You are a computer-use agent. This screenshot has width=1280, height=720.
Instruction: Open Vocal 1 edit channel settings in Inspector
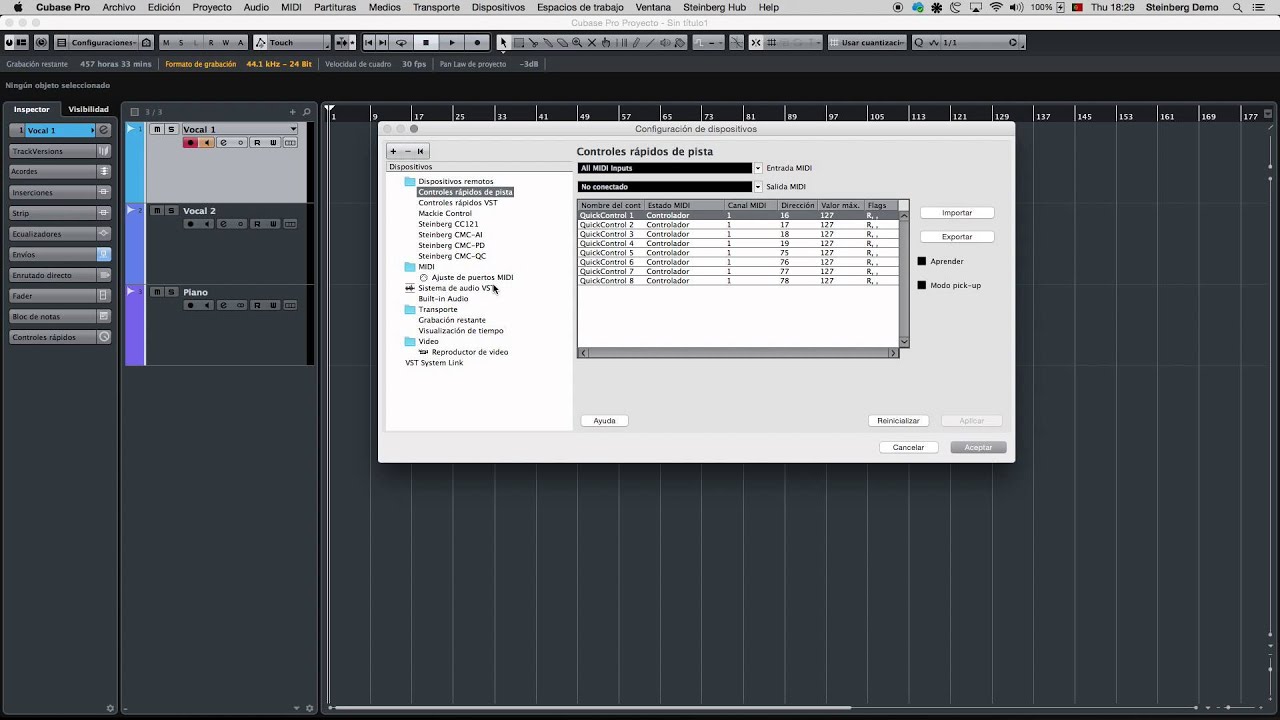[x=103, y=130]
